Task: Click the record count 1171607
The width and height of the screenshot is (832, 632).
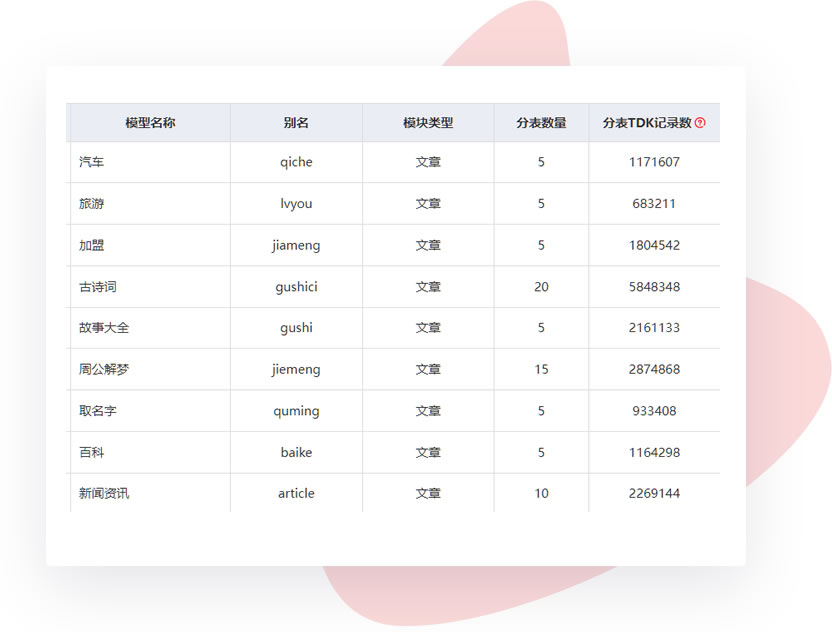Action: (x=654, y=162)
